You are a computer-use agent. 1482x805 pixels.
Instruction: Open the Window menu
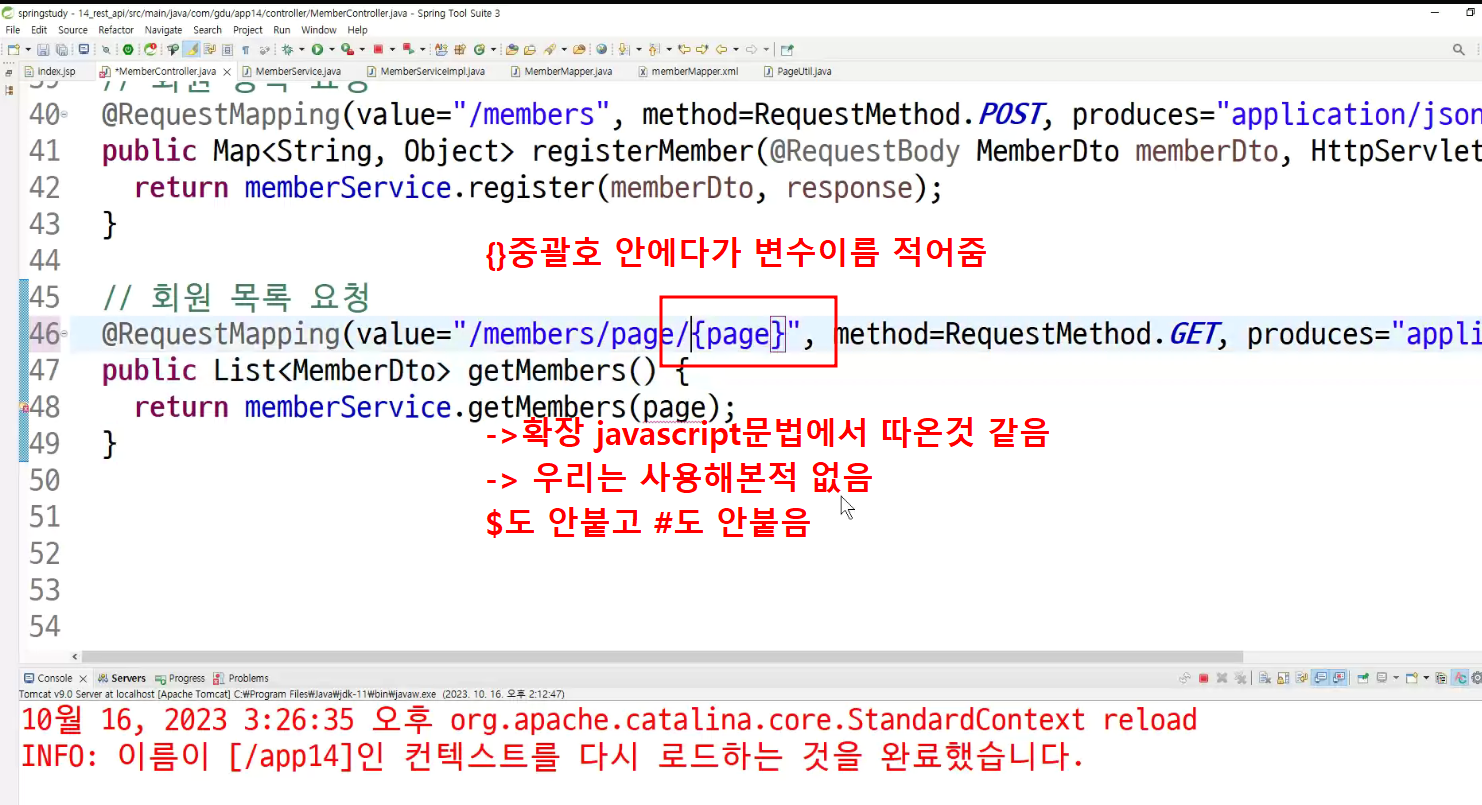click(319, 30)
